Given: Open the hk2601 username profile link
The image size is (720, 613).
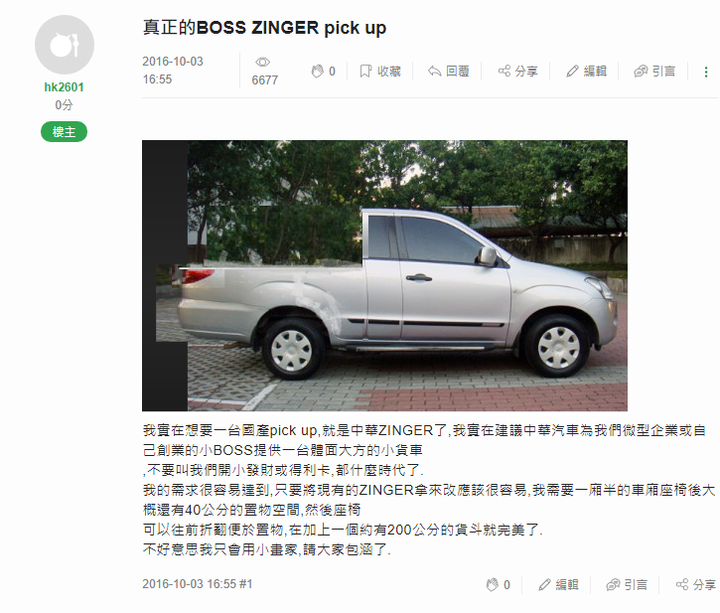Looking at the screenshot, I should (64, 87).
